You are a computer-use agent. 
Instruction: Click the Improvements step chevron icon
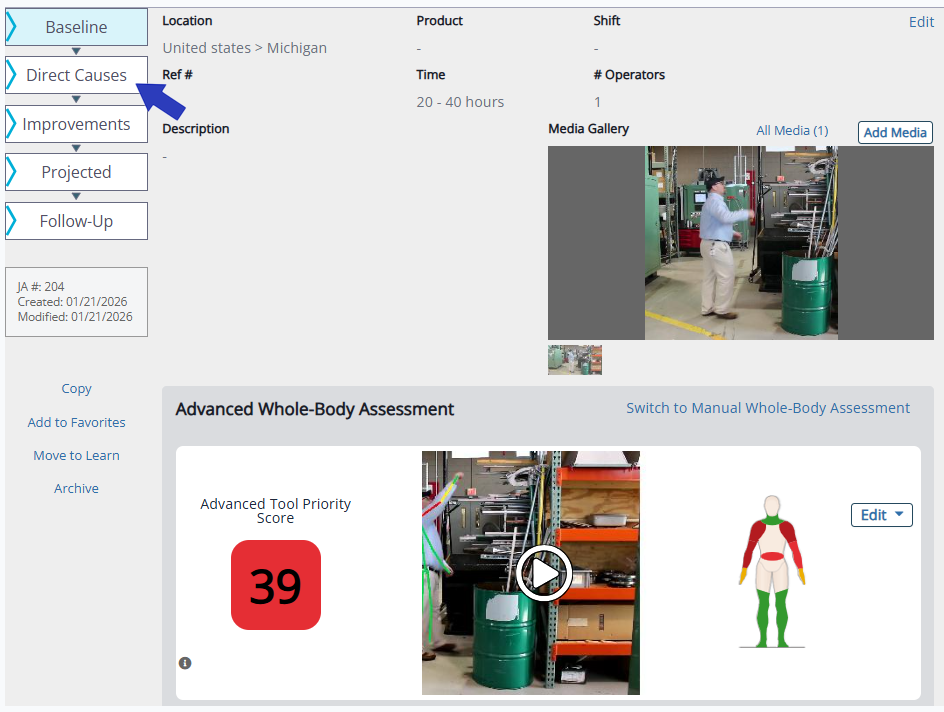(x=12, y=124)
